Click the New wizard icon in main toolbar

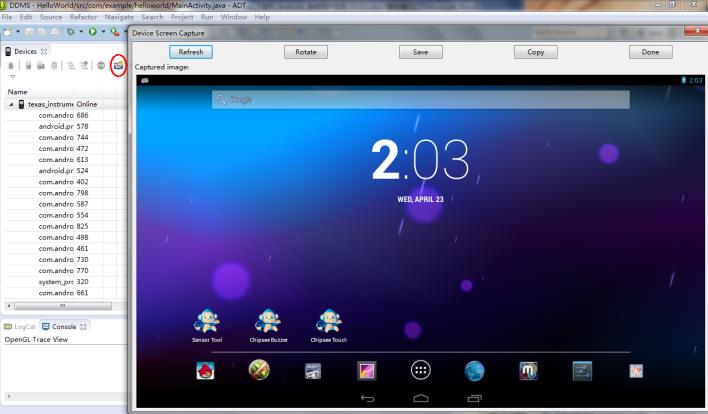point(8,32)
